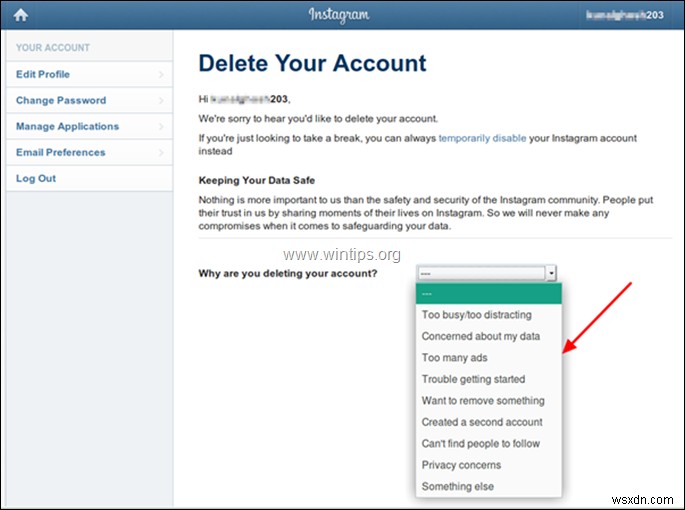Screen dimensions: 685x510
Task: Click the Manage Applications chevron arrow
Action: click(161, 127)
